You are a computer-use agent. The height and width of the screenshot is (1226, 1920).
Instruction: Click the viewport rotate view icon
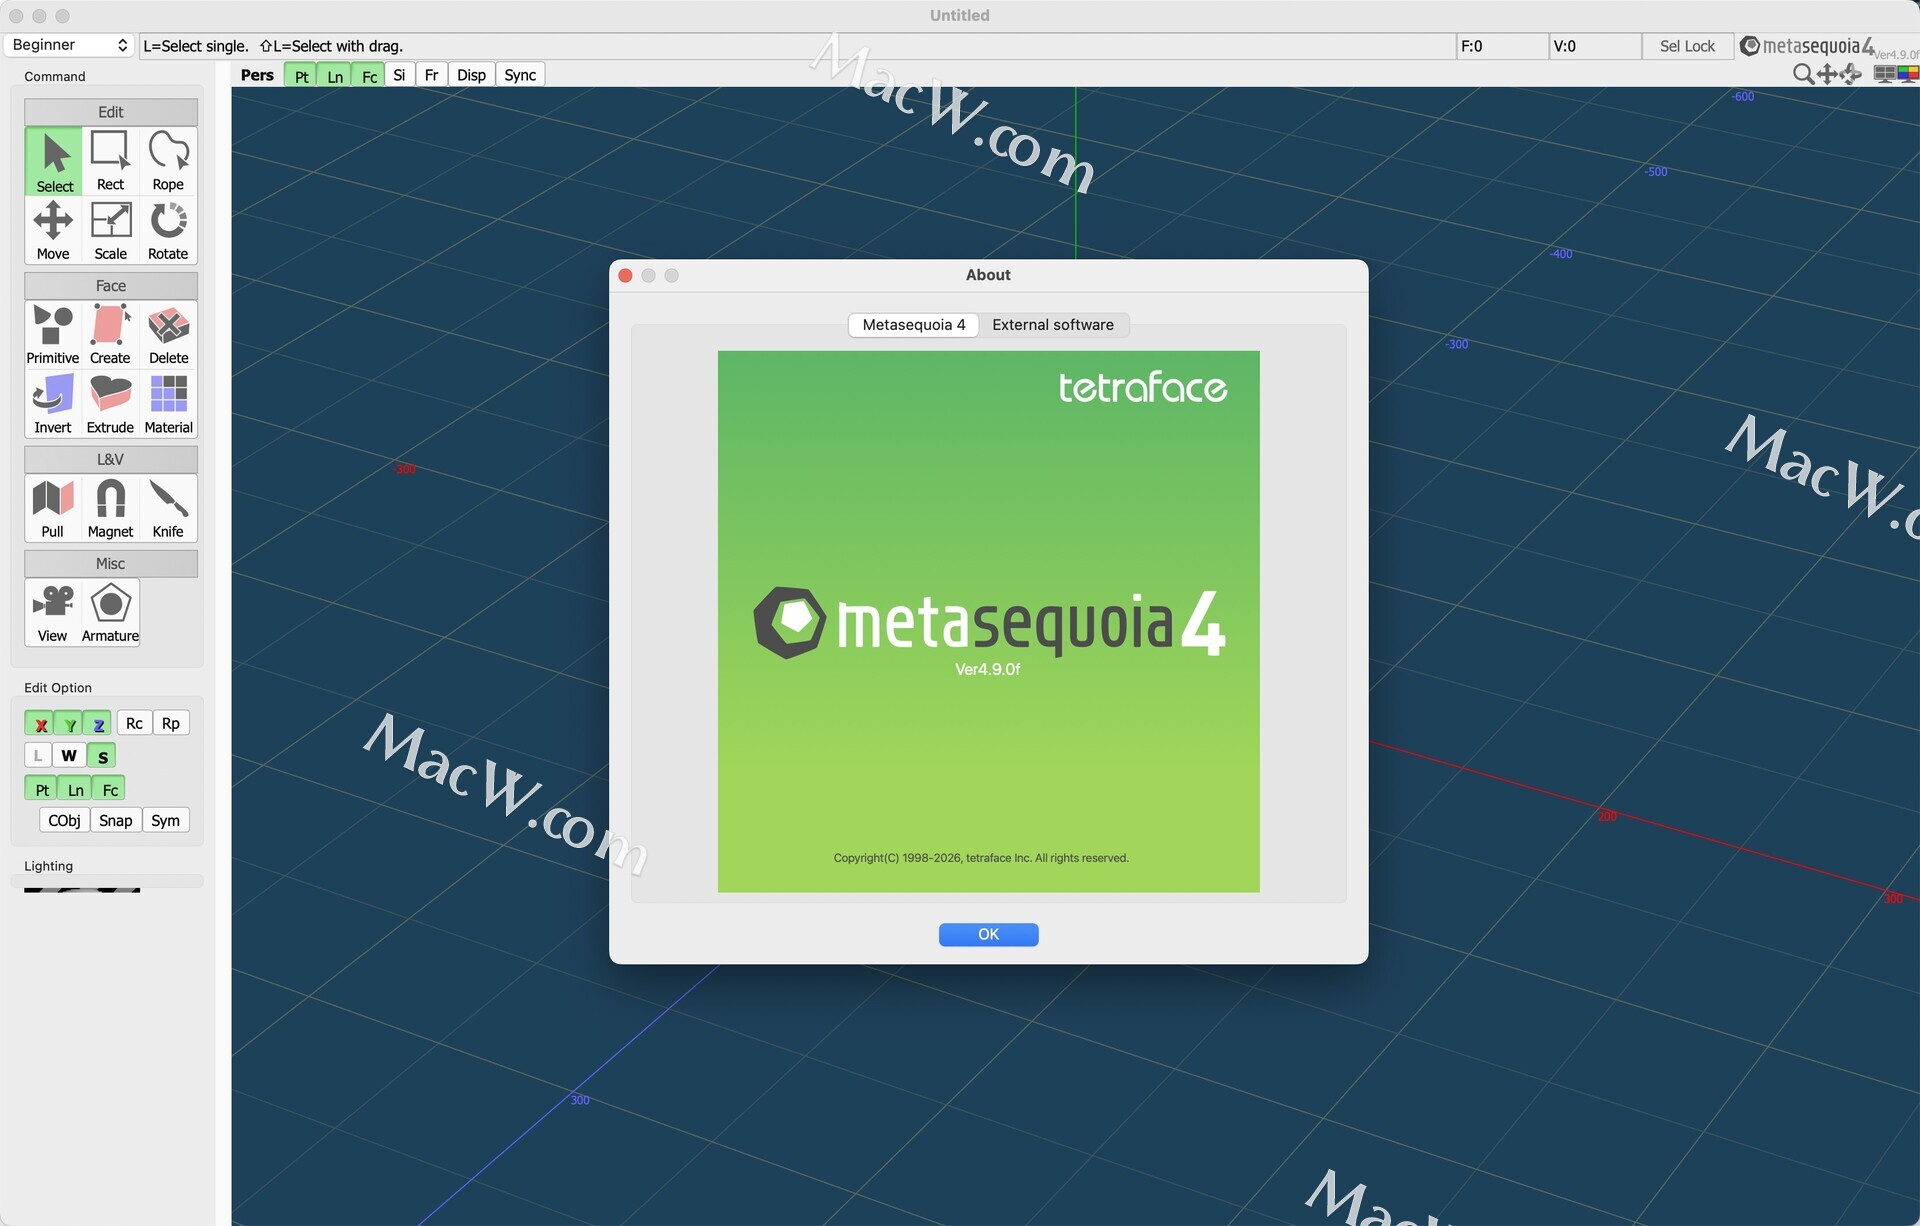[1851, 74]
